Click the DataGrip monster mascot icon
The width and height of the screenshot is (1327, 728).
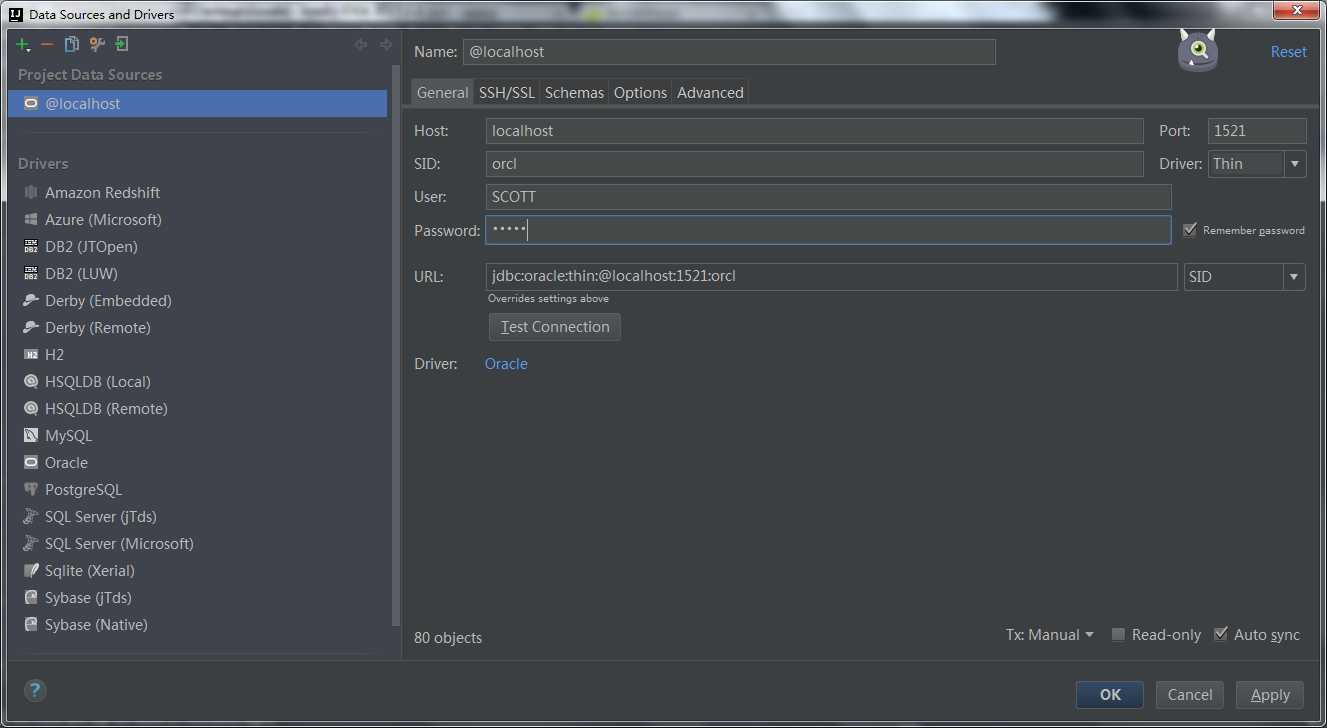[1197, 50]
